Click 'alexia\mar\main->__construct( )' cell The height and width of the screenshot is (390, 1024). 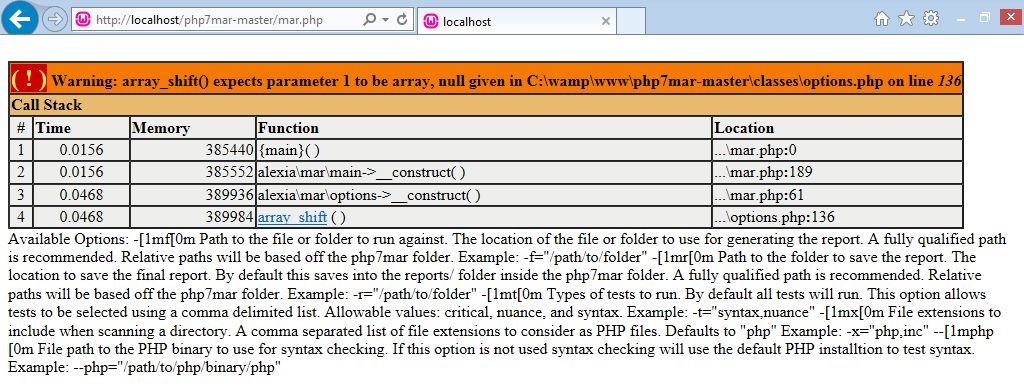pos(483,173)
